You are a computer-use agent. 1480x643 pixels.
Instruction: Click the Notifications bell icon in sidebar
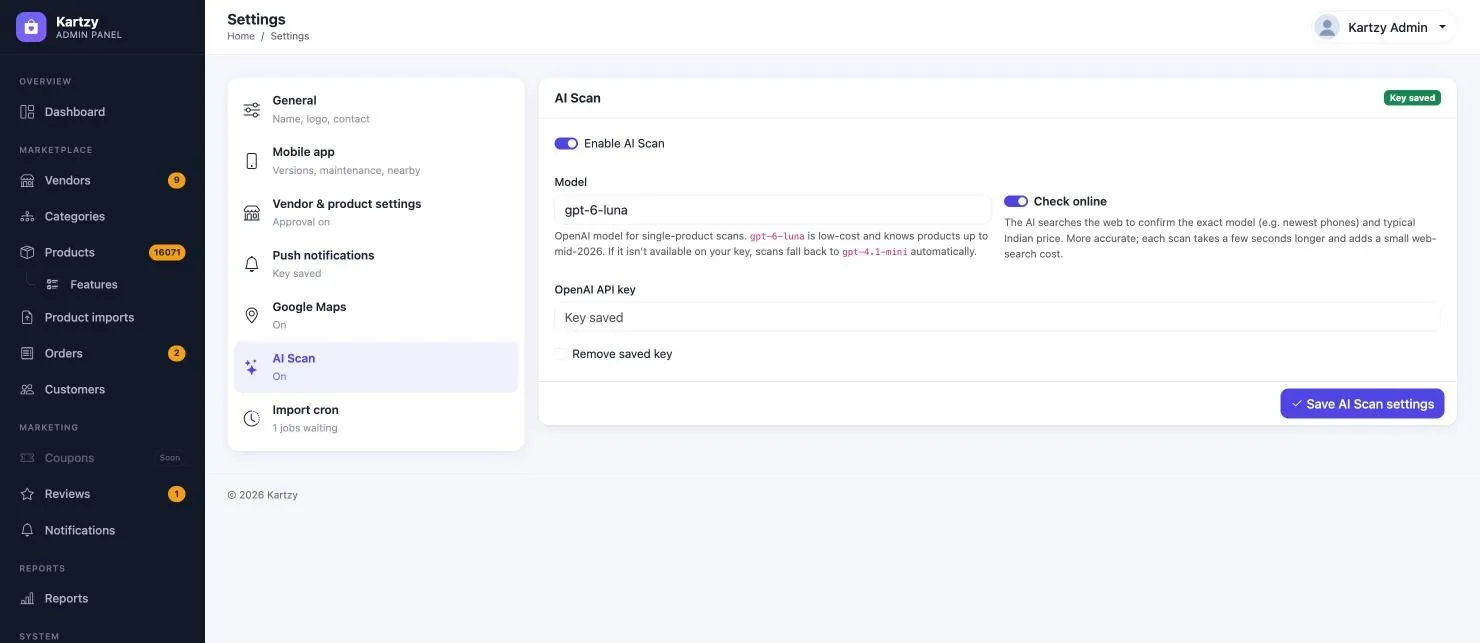tap(27, 530)
